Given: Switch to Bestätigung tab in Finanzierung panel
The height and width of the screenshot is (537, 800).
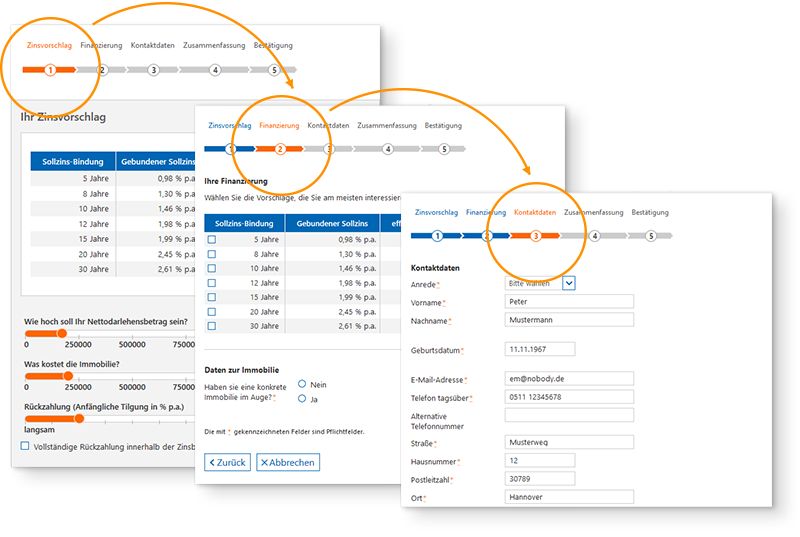Looking at the screenshot, I should click(443, 126).
